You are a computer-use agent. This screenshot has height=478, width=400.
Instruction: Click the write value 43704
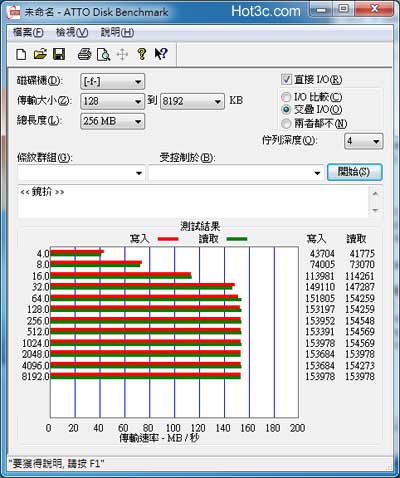click(322, 254)
